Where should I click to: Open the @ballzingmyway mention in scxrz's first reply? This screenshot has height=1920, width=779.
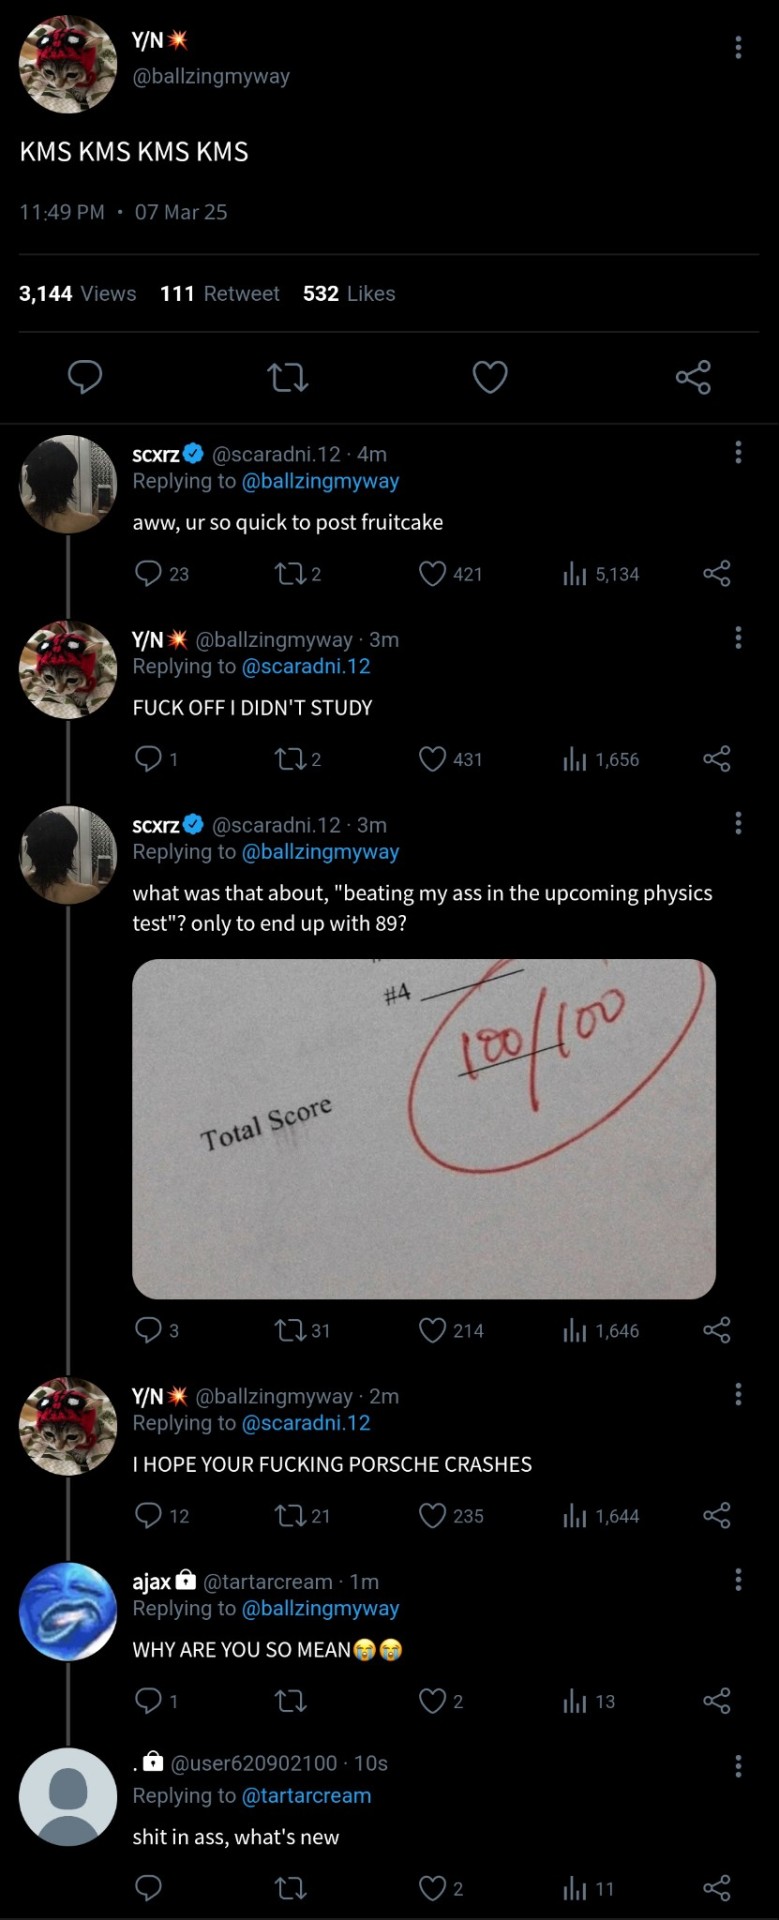pyautogui.click(x=320, y=481)
